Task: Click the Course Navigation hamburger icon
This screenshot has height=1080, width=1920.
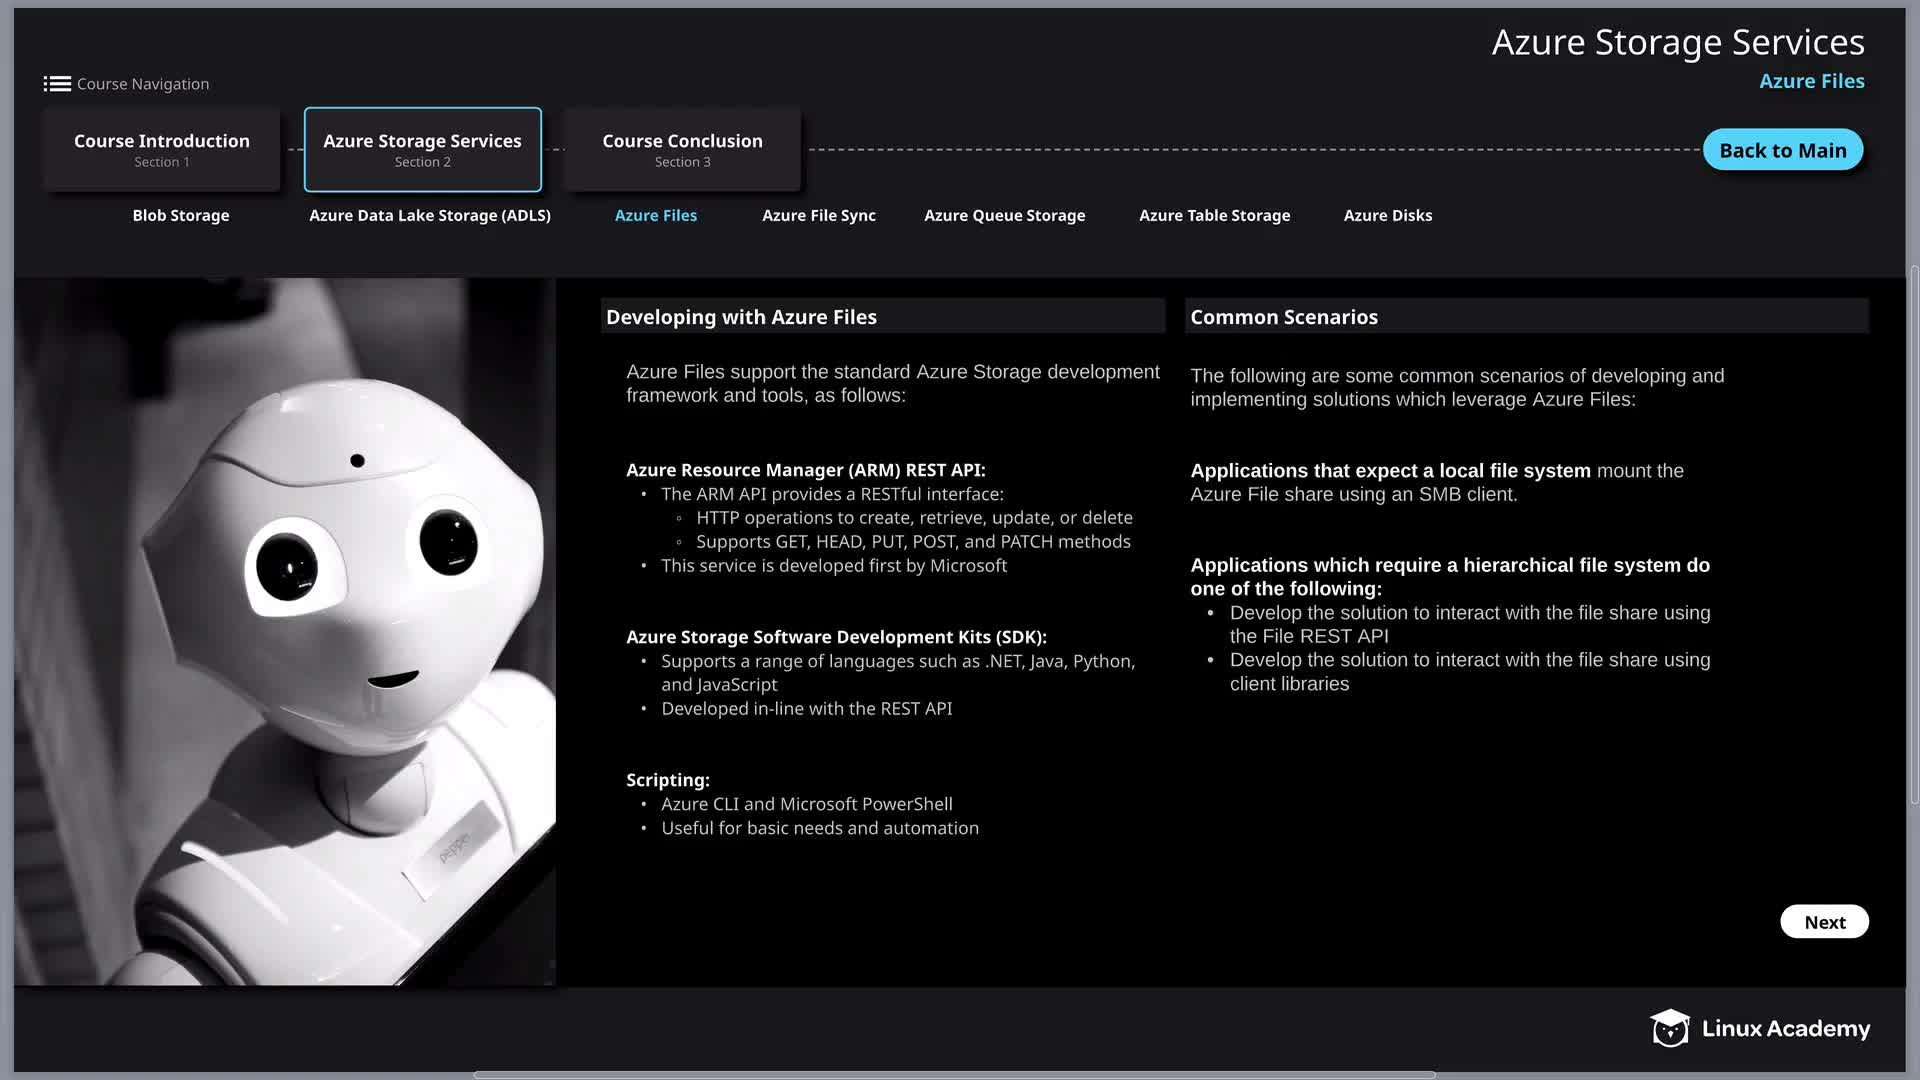Action: tap(57, 84)
